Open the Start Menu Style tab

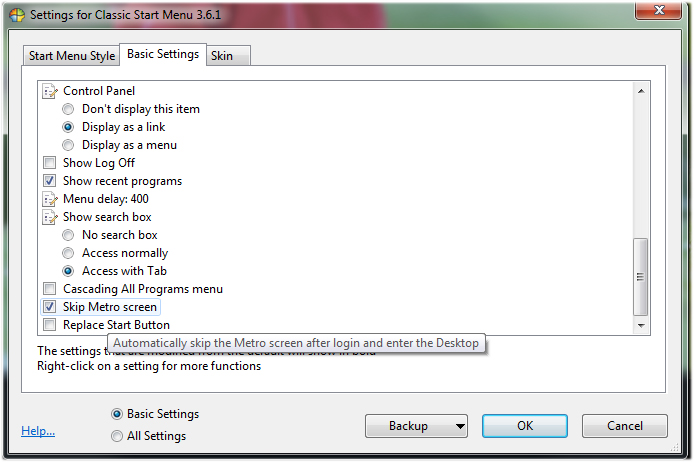coord(72,56)
